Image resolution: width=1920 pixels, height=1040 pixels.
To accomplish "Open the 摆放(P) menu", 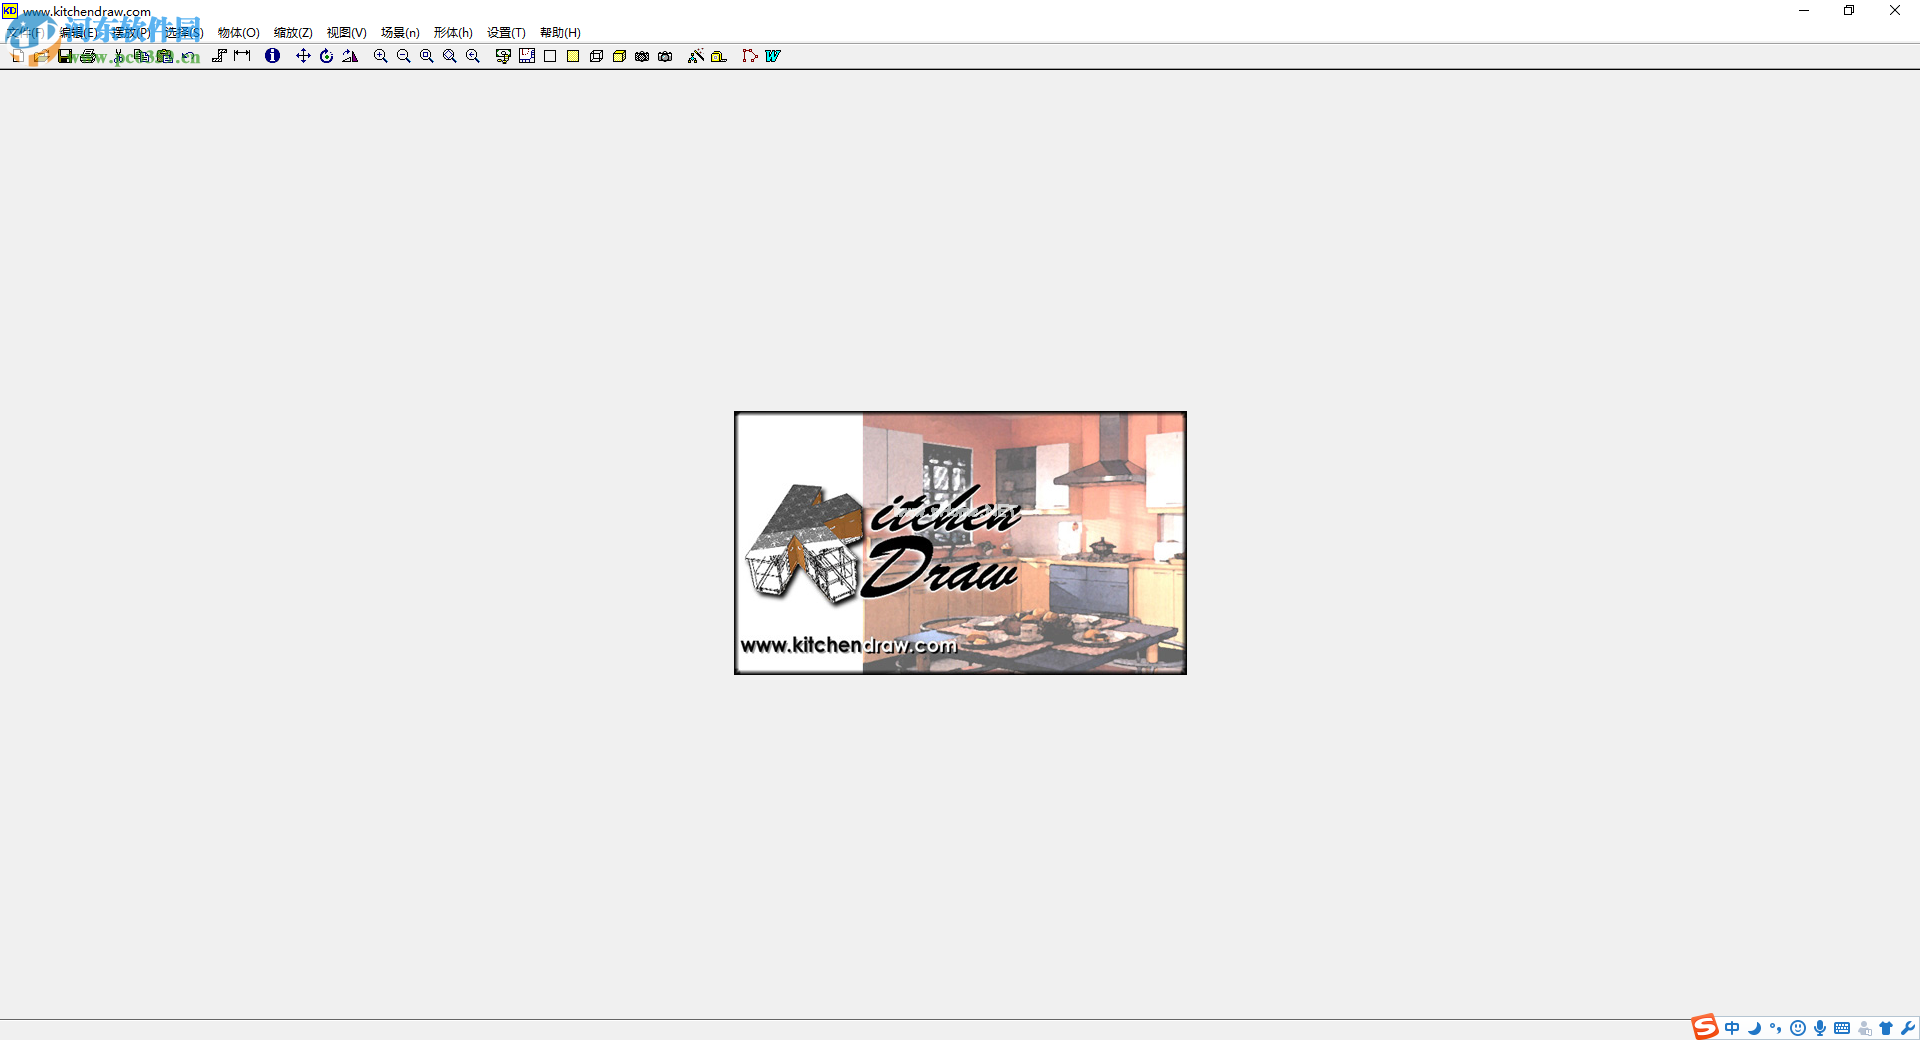I will coord(131,33).
